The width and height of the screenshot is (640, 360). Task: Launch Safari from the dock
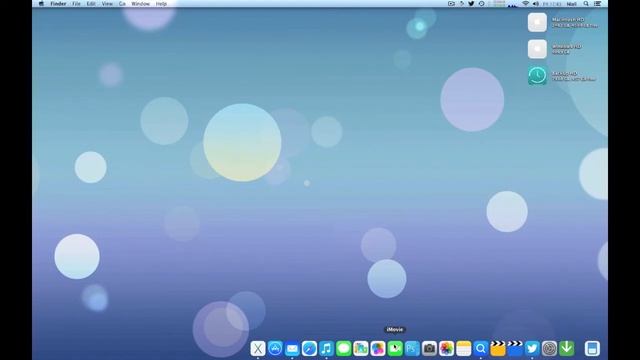309,349
